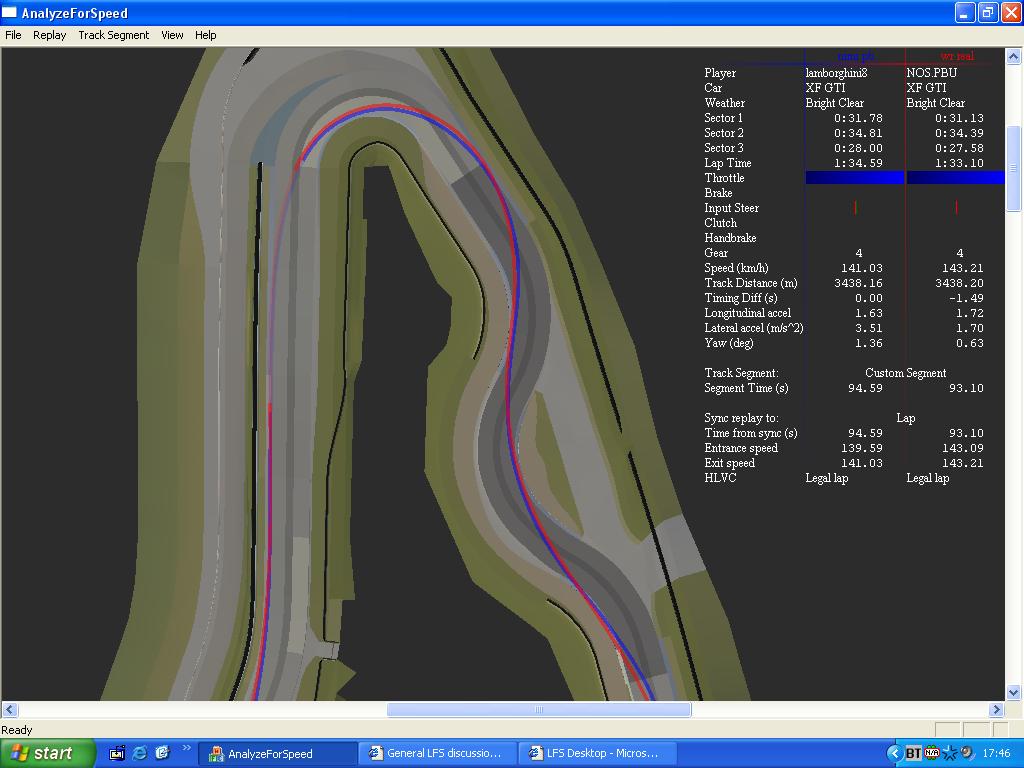
Task: Click the vertical scrollbar down arrow
Action: [1014, 692]
